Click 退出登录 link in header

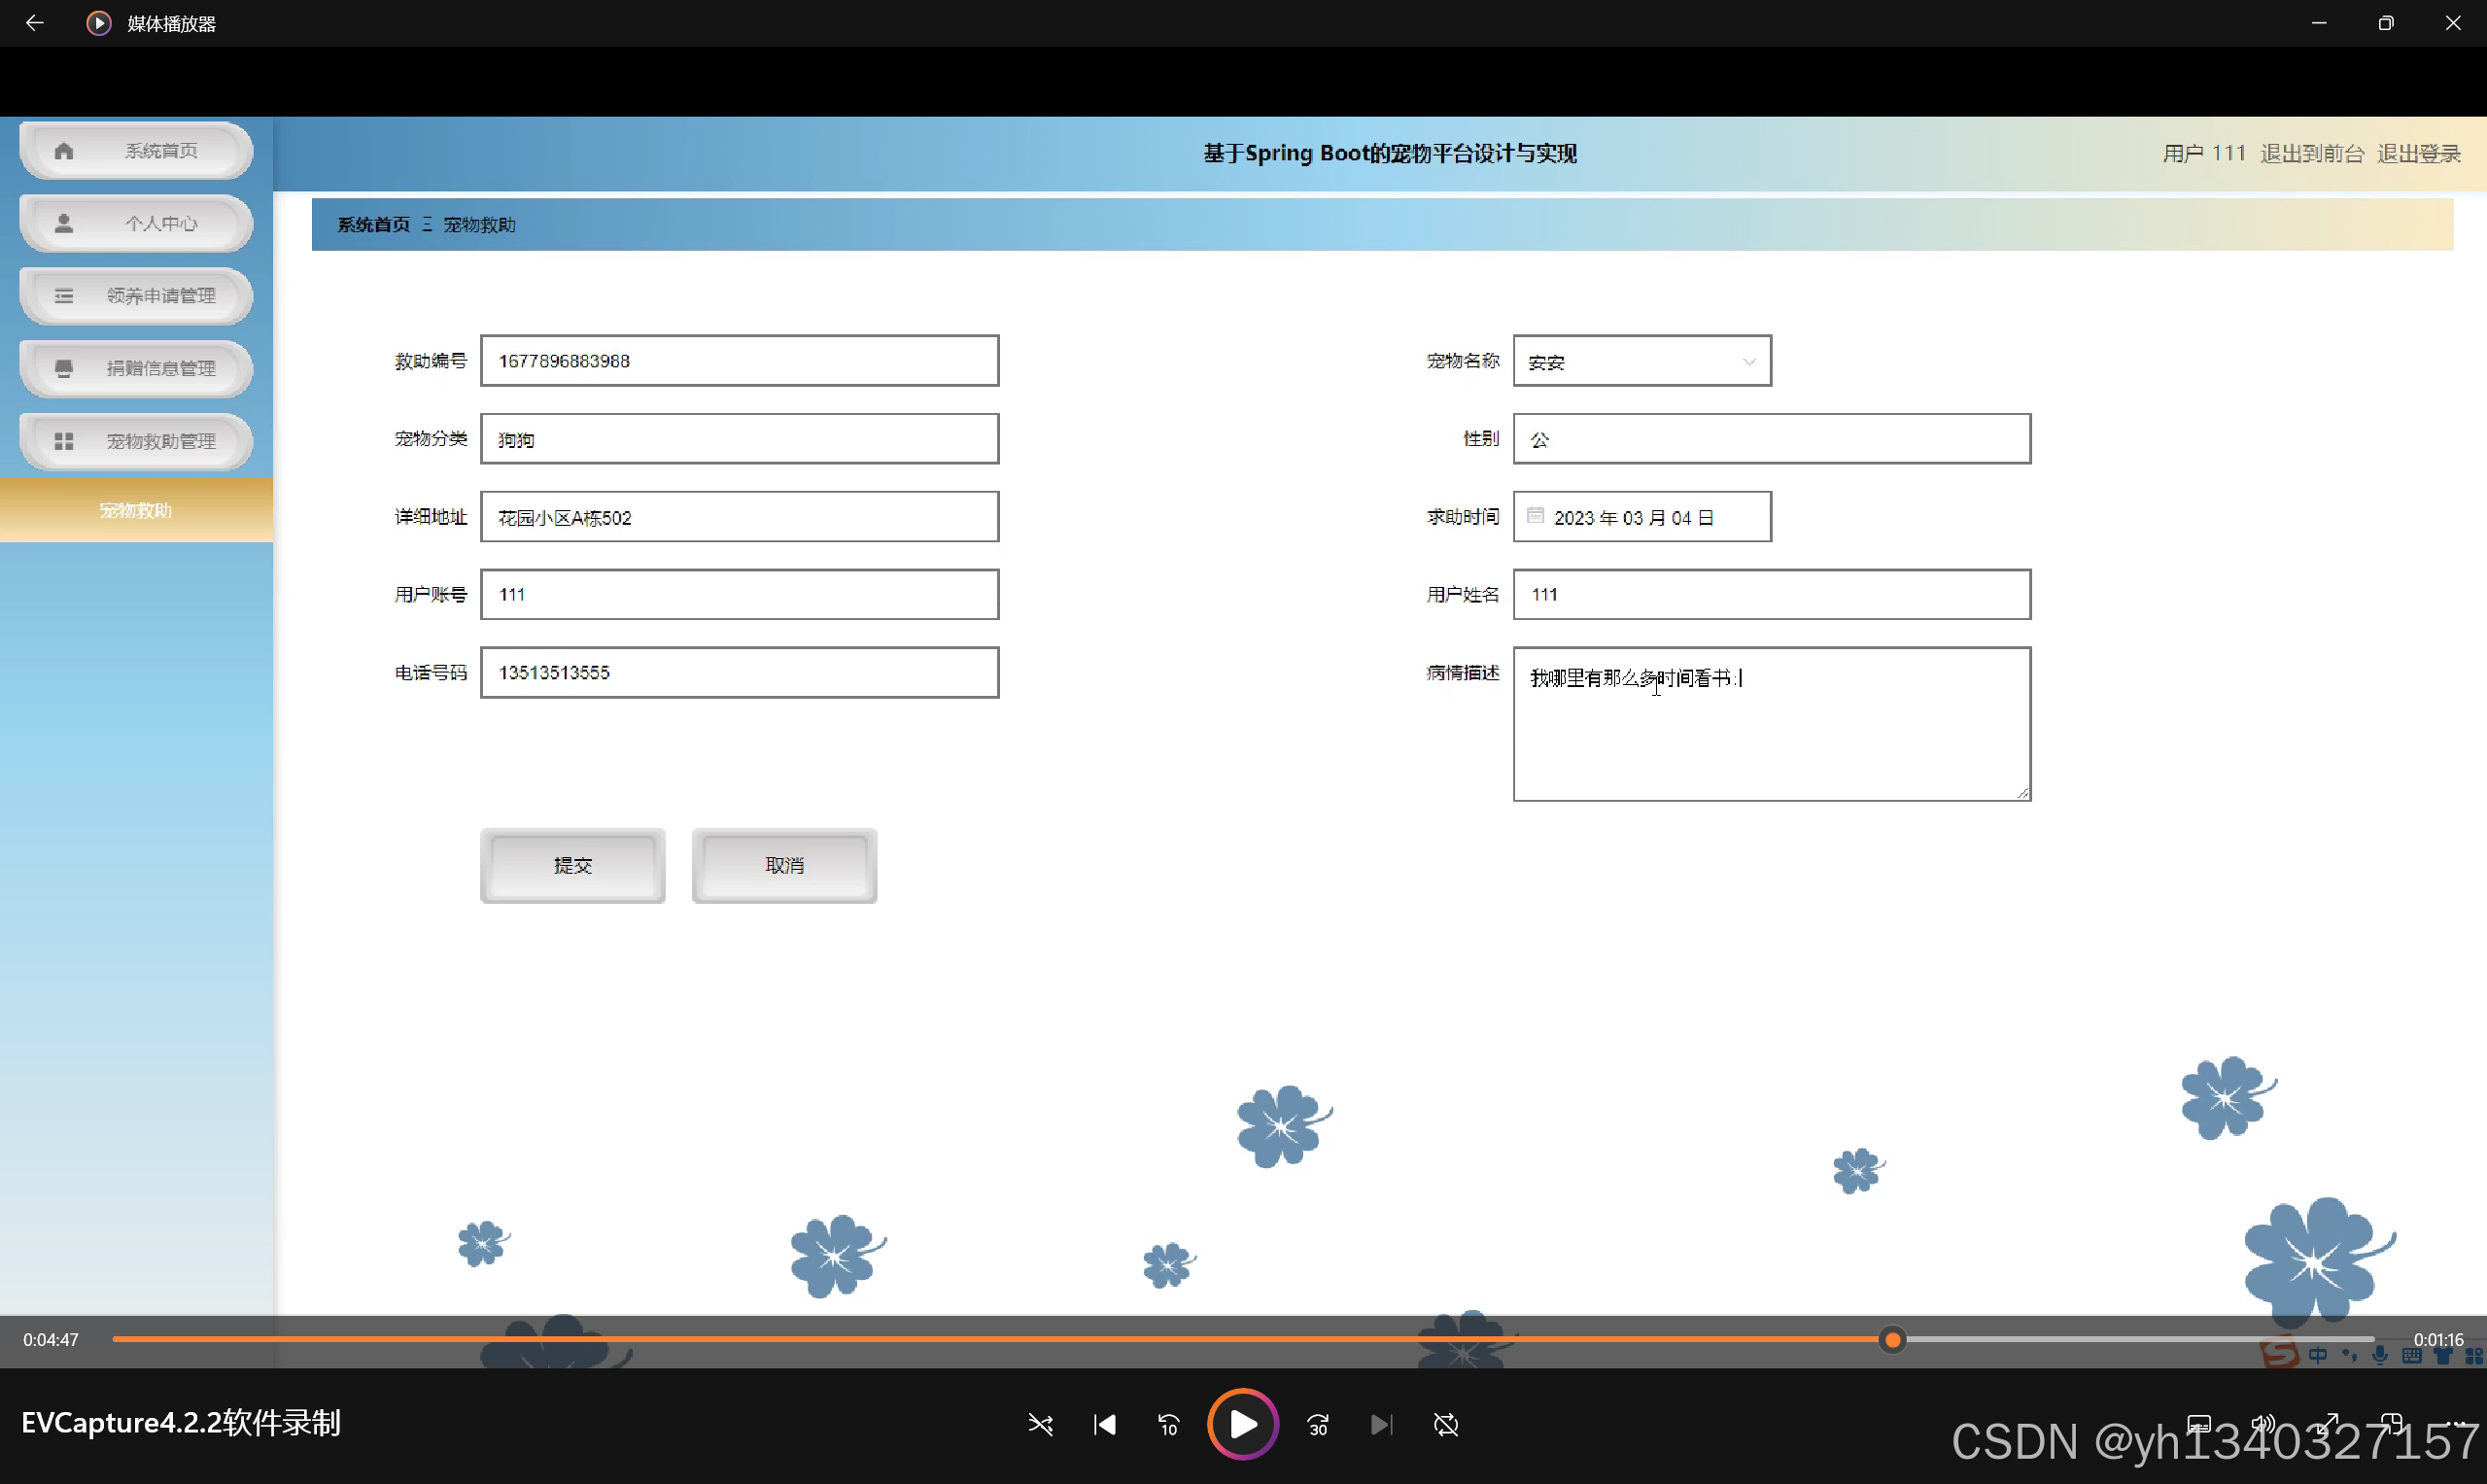2418,154
